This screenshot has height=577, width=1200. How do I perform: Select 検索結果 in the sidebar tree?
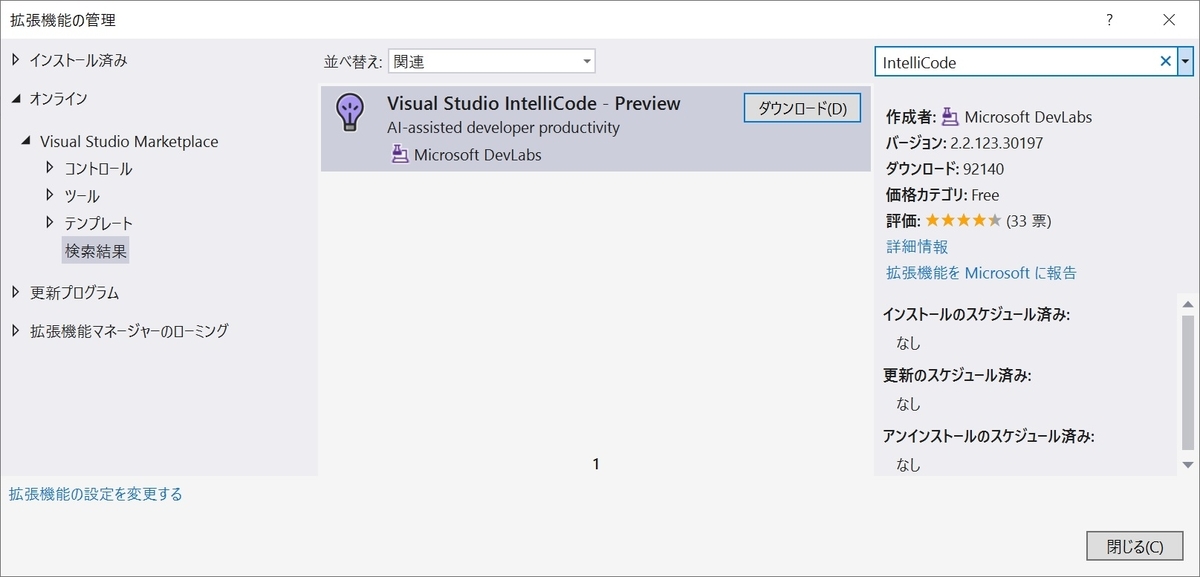[95, 249]
